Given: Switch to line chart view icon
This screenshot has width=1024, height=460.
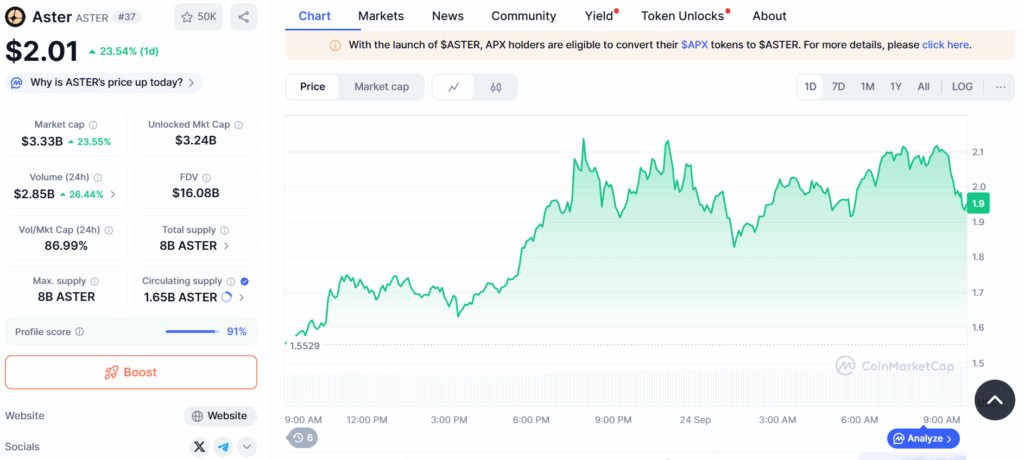Looking at the screenshot, I should point(454,87).
